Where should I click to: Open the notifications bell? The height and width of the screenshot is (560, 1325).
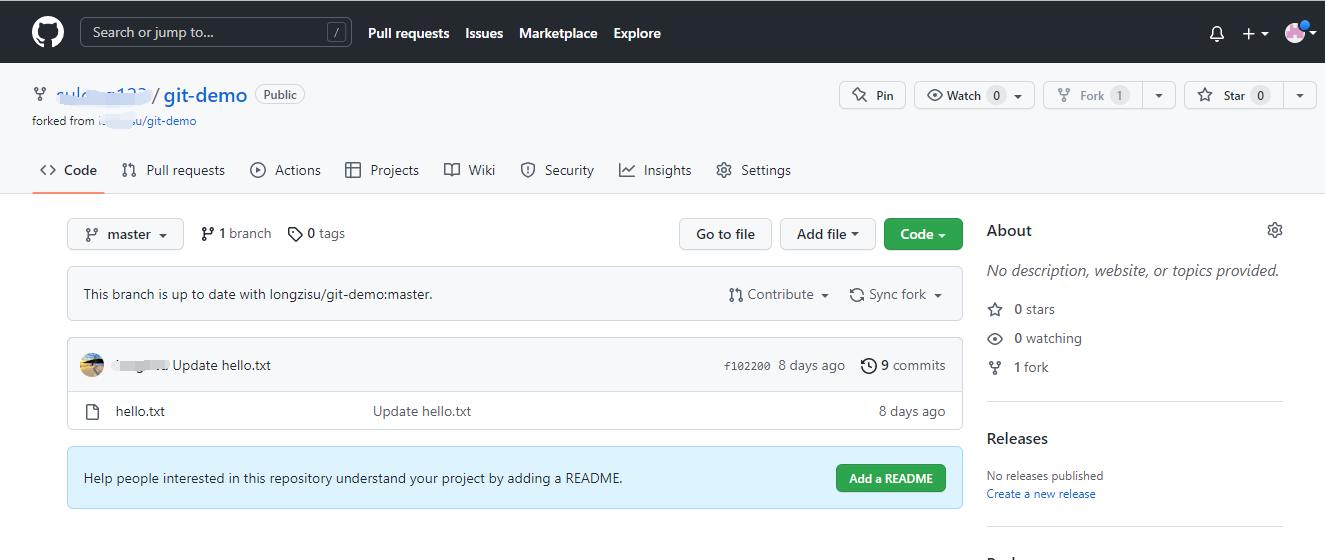pyautogui.click(x=1217, y=33)
